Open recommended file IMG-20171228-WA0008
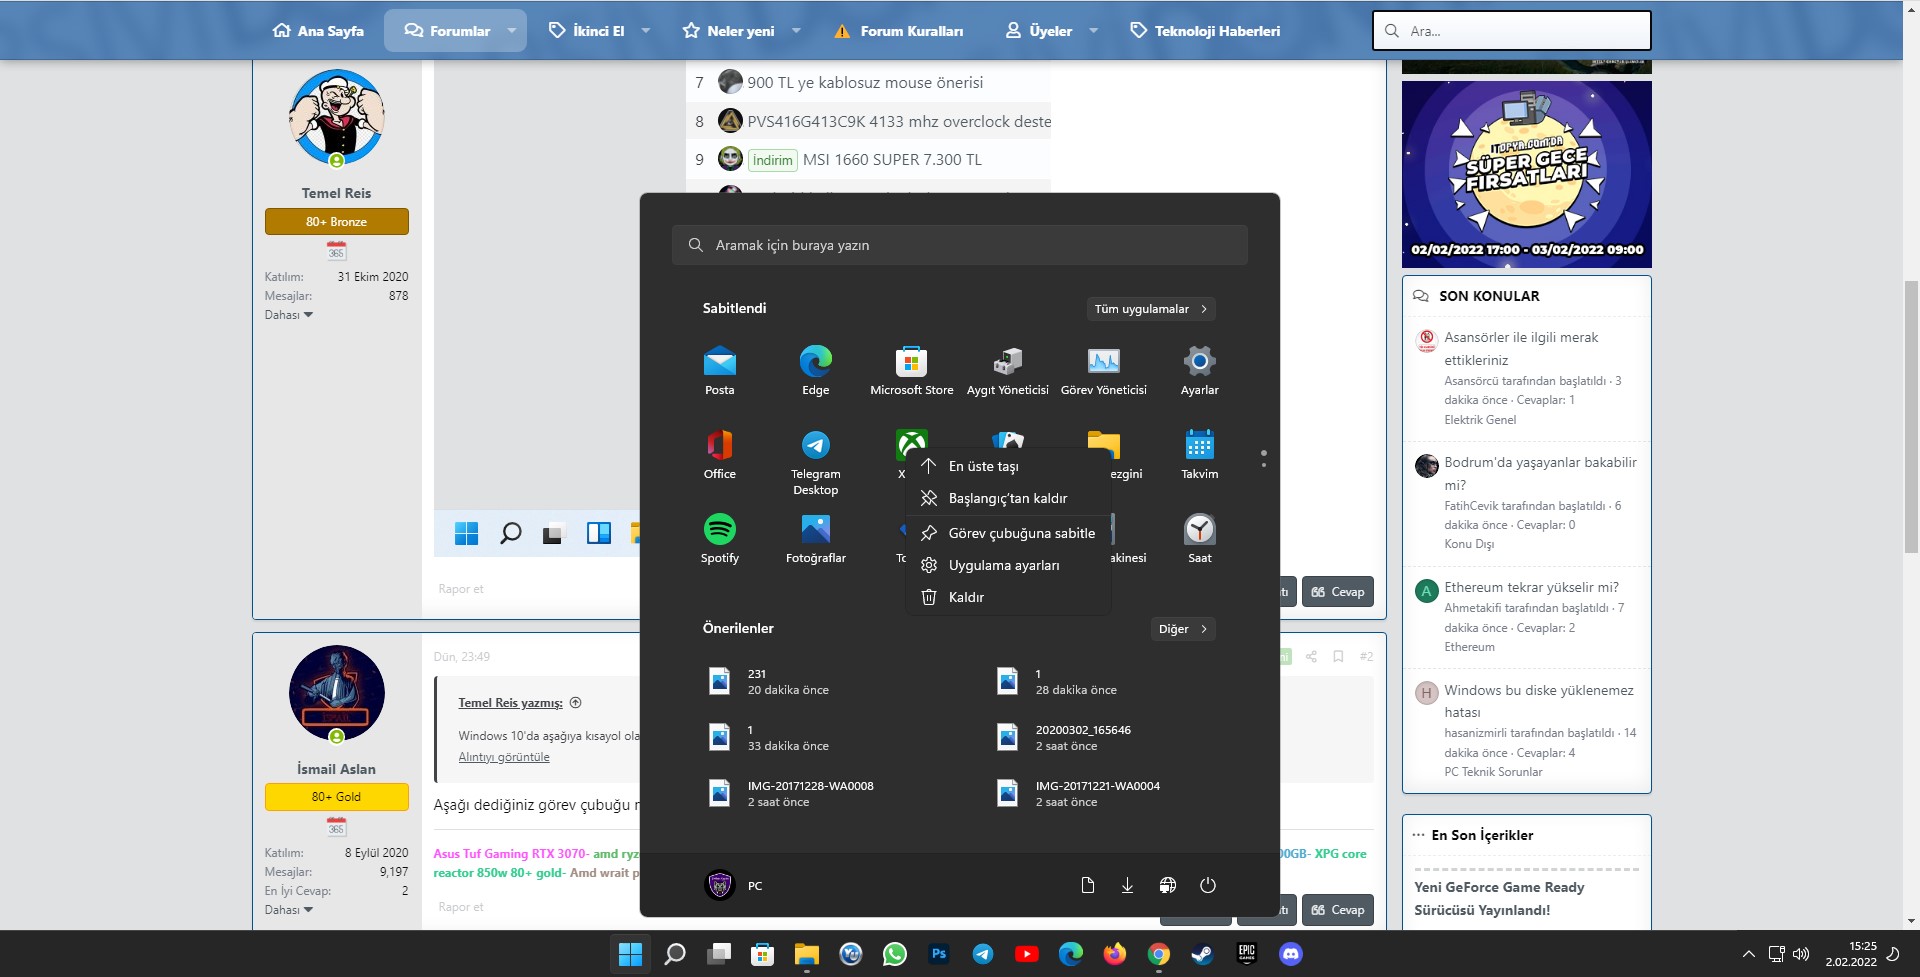Viewport: 1920px width, 977px height. (x=790, y=793)
